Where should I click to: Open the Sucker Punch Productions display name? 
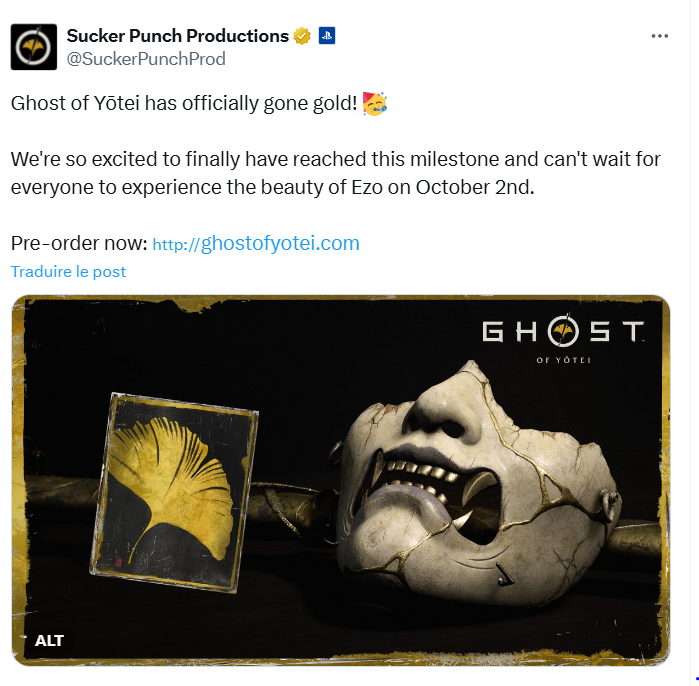(178, 36)
